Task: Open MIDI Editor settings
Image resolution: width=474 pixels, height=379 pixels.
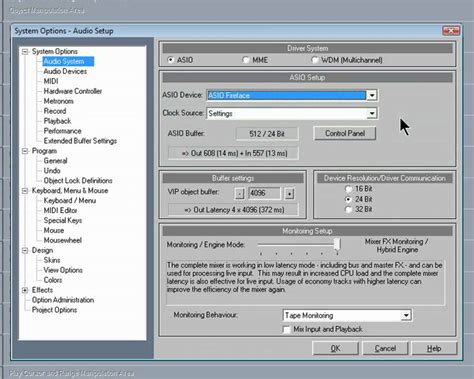Action: [60, 210]
